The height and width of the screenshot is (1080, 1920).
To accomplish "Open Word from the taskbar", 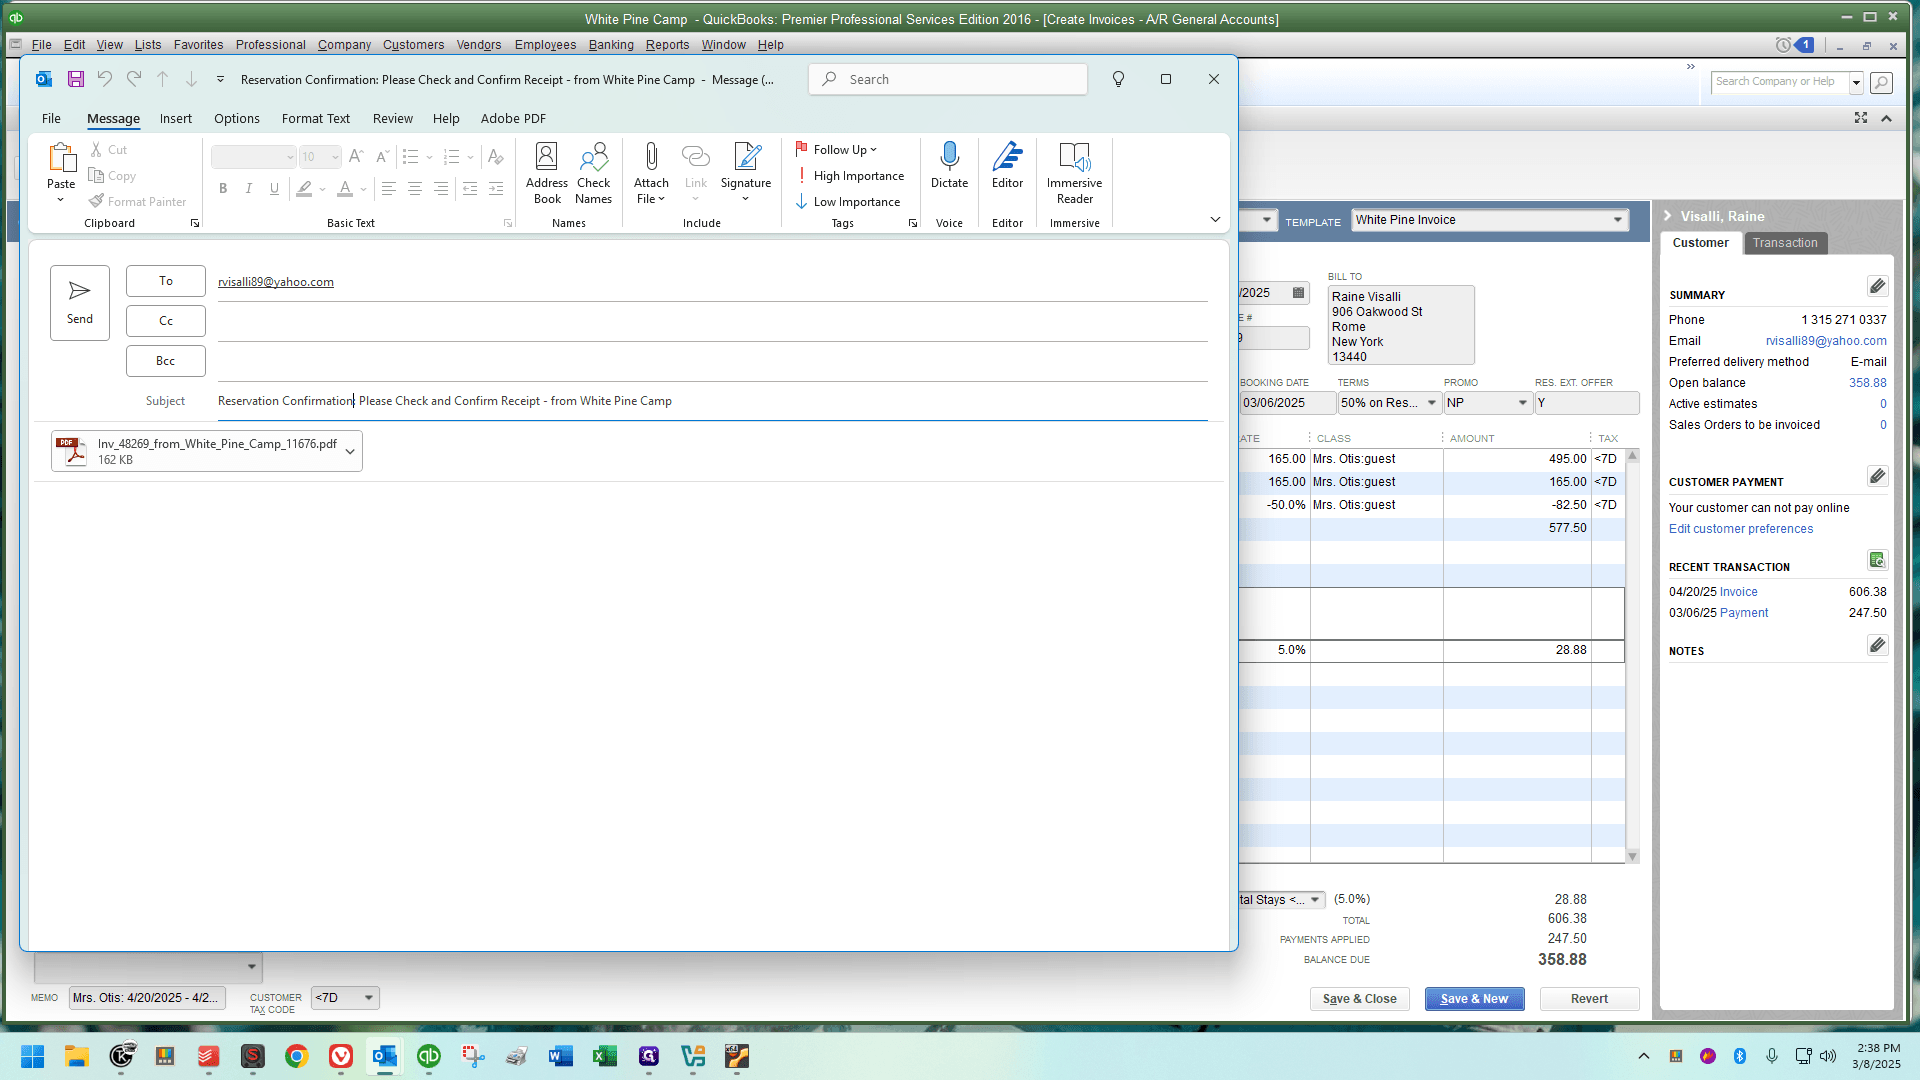I will [560, 1056].
